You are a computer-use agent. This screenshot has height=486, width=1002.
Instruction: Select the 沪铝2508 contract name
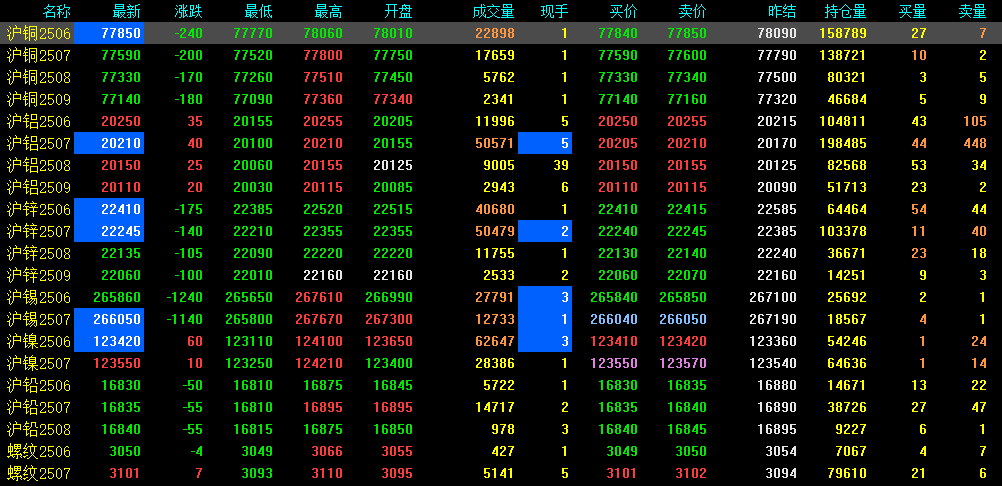tap(38, 165)
